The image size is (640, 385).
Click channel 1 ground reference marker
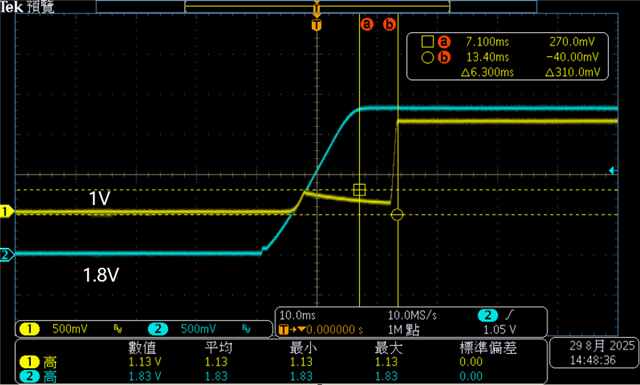click(7, 211)
